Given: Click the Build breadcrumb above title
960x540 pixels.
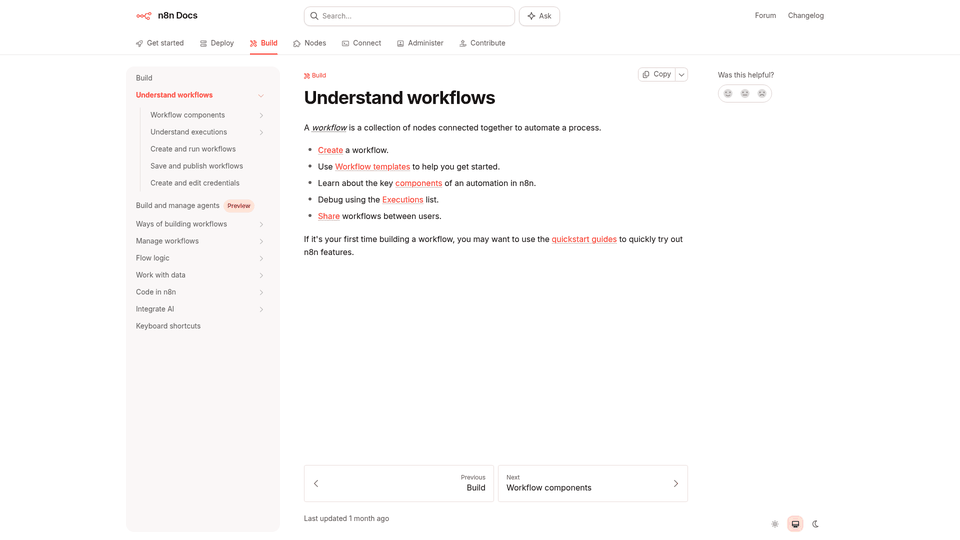Looking at the screenshot, I should 315,76.
